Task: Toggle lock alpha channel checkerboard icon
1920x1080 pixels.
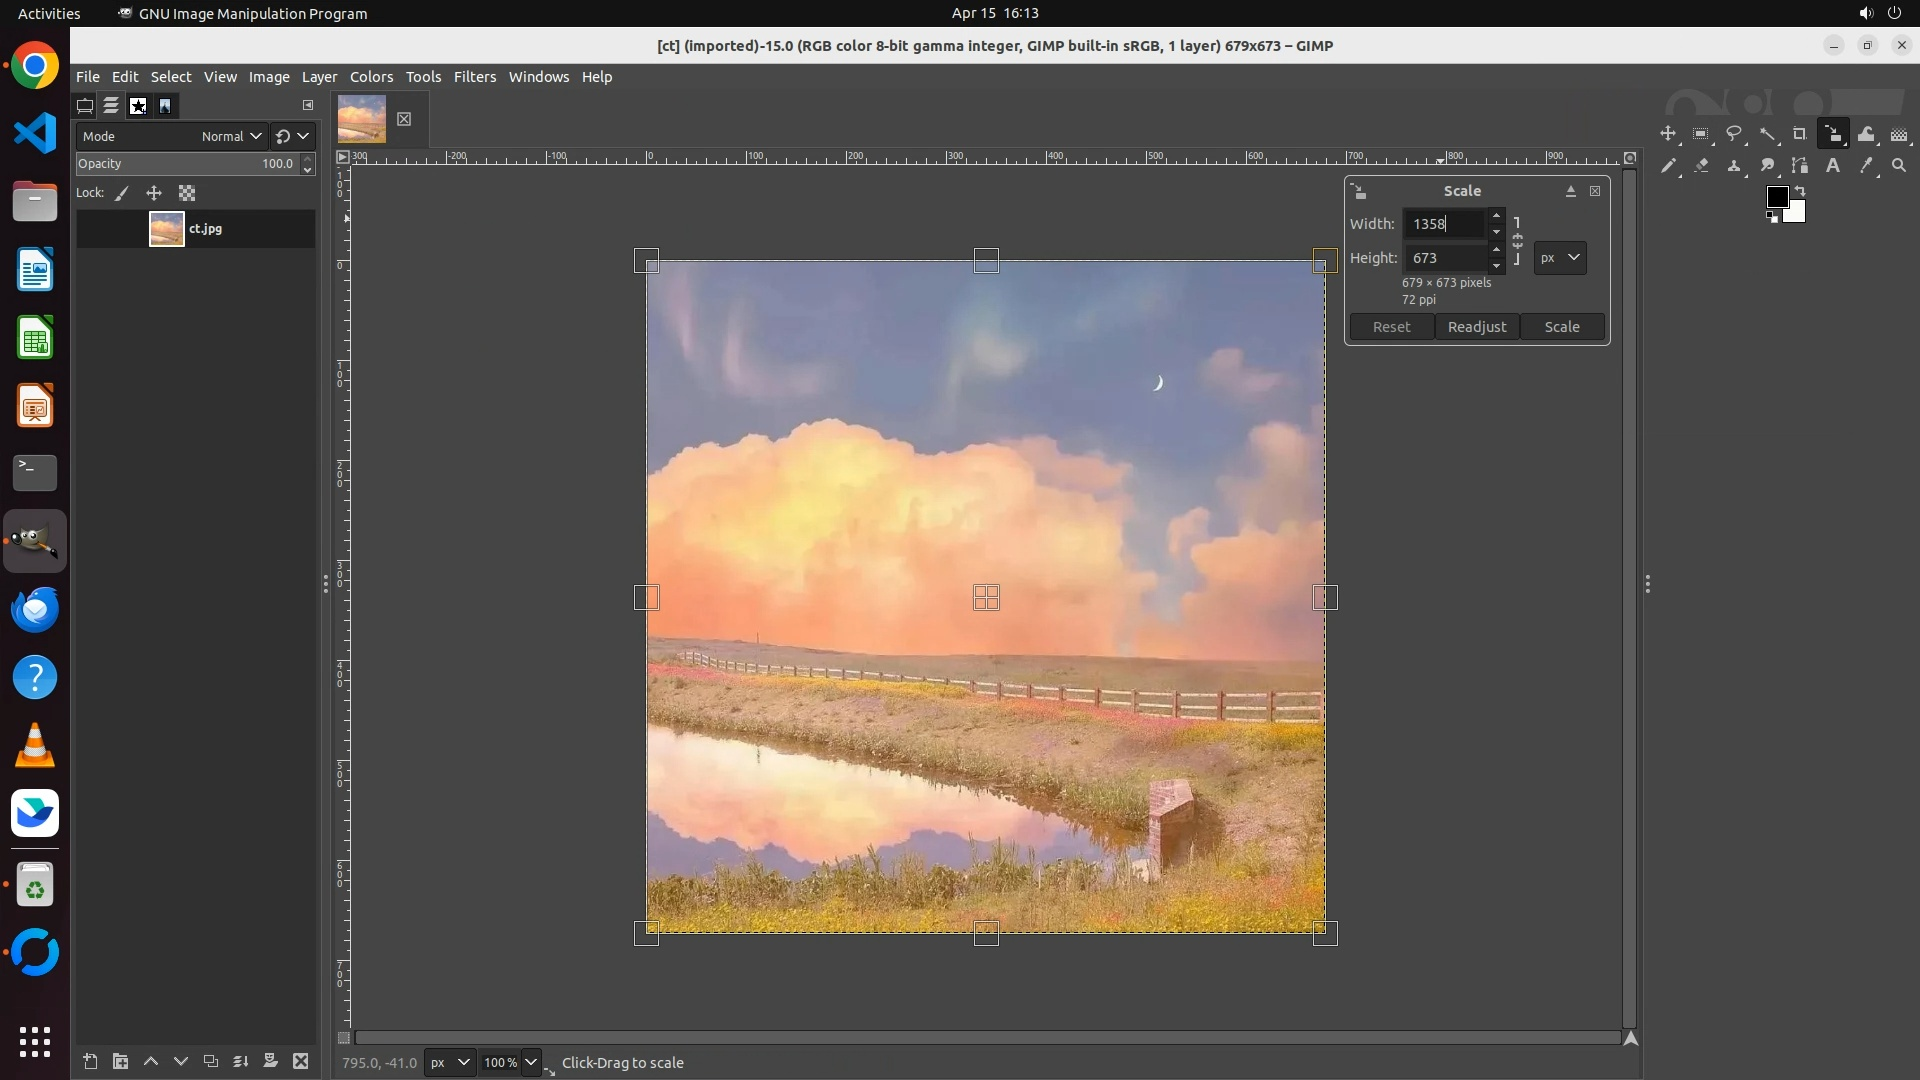Action: [187, 193]
